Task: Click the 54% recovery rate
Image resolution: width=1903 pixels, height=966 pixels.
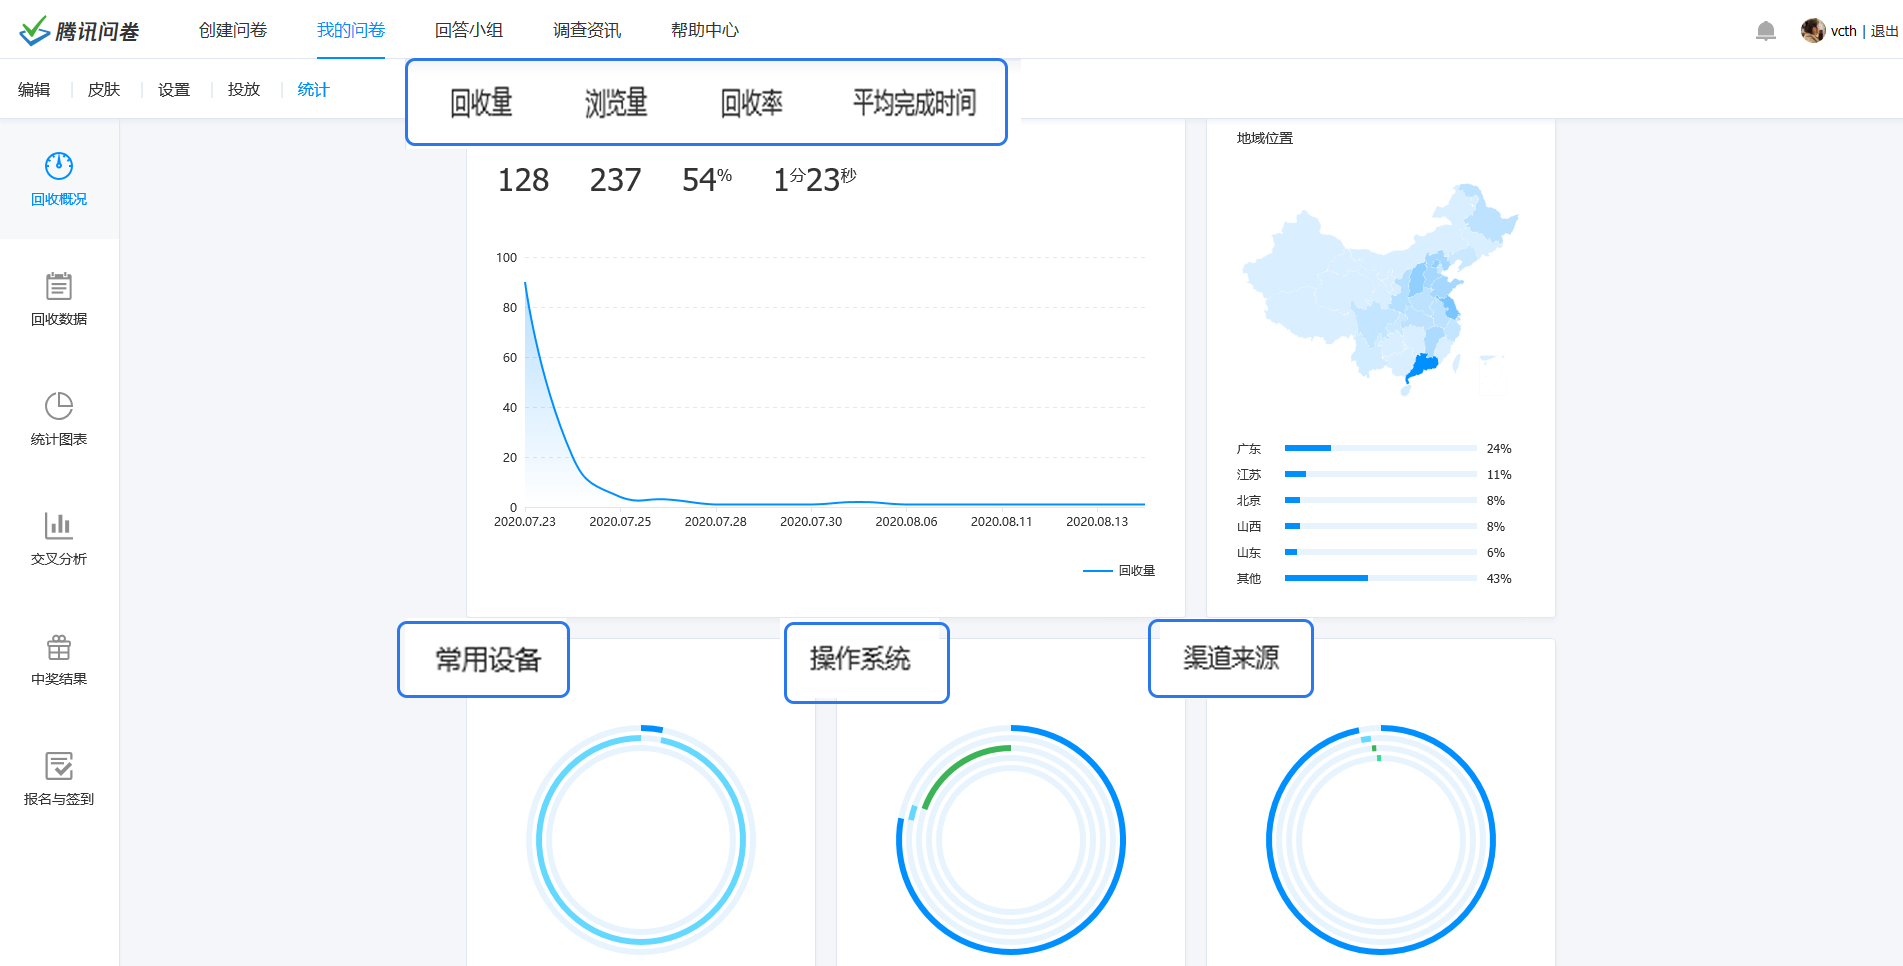Action: 707,180
